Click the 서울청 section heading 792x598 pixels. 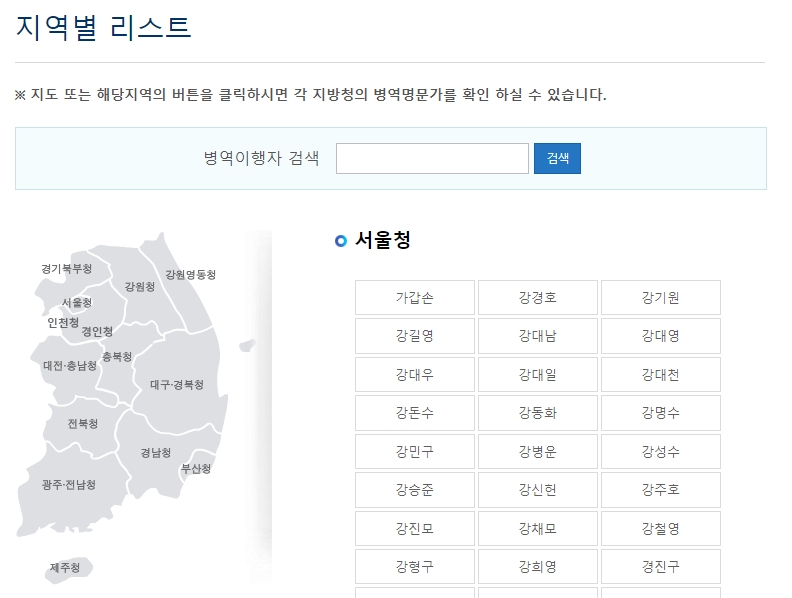click(x=383, y=240)
